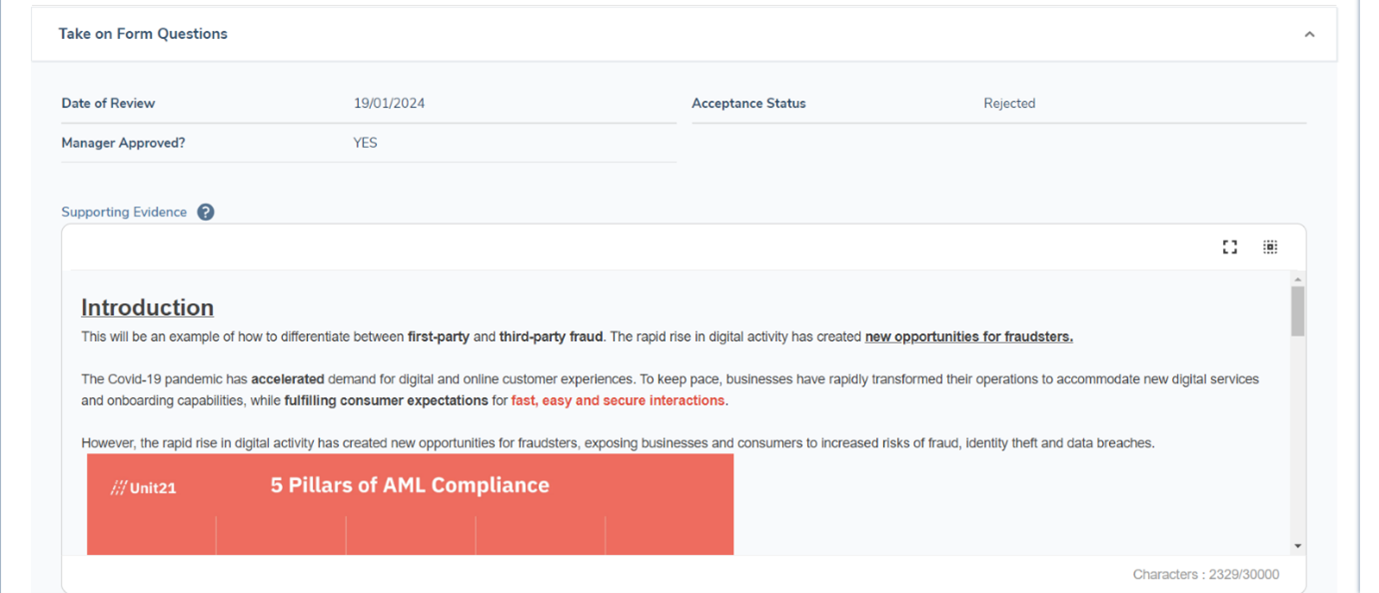
Task: Click the underlined 'new opportunities for fraudsters' text
Action: click(x=968, y=337)
